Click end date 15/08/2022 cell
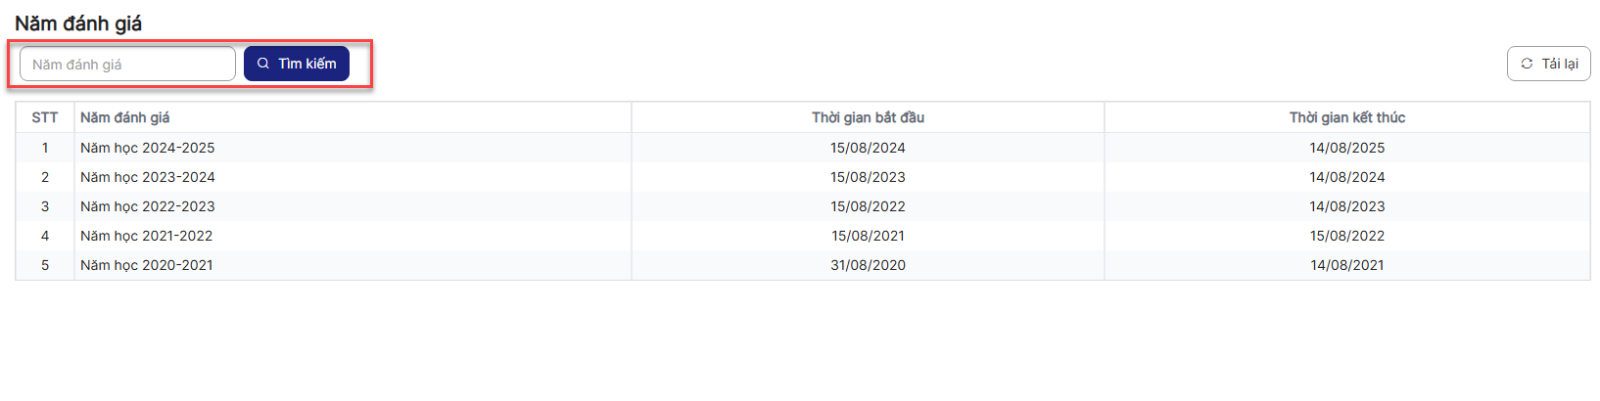 click(1347, 236)
